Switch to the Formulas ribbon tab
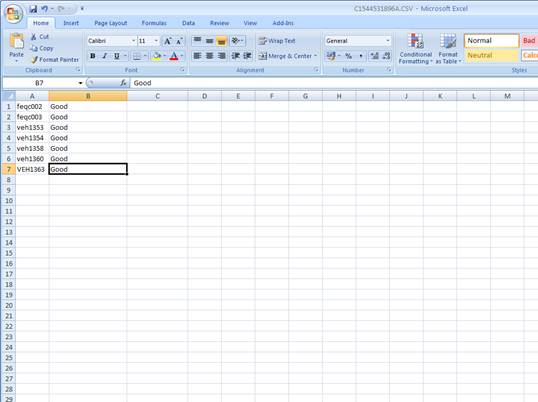Viewport: 538px width, 402px height. coord(154,23)
